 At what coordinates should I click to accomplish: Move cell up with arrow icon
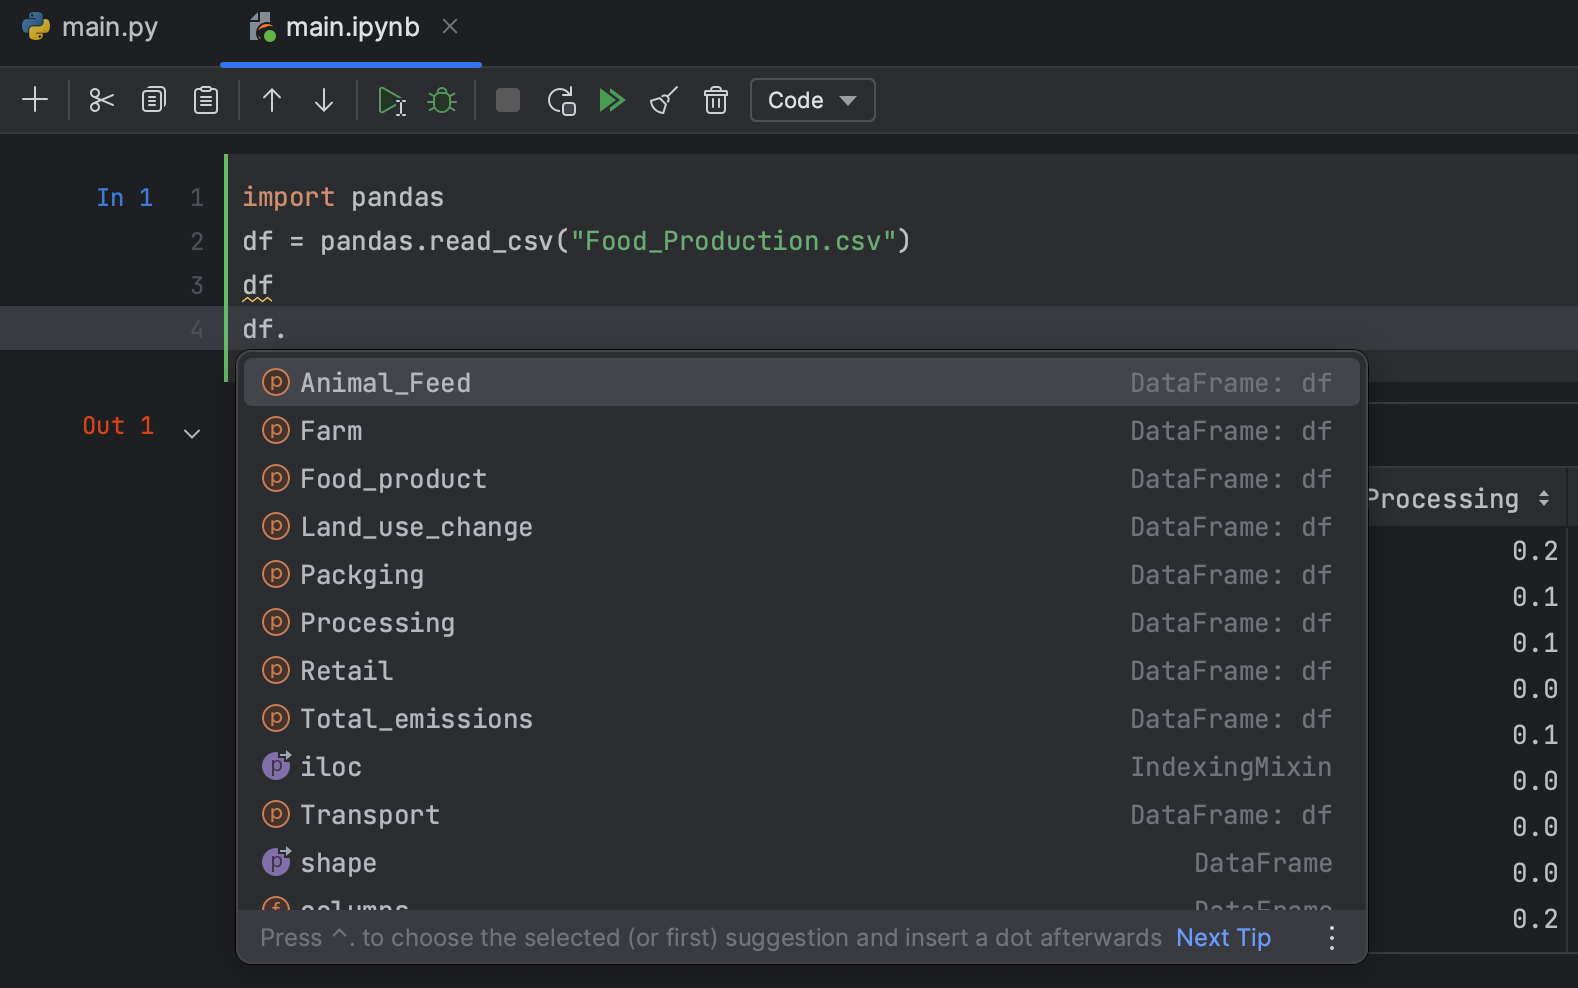click(x=272, y=100)
